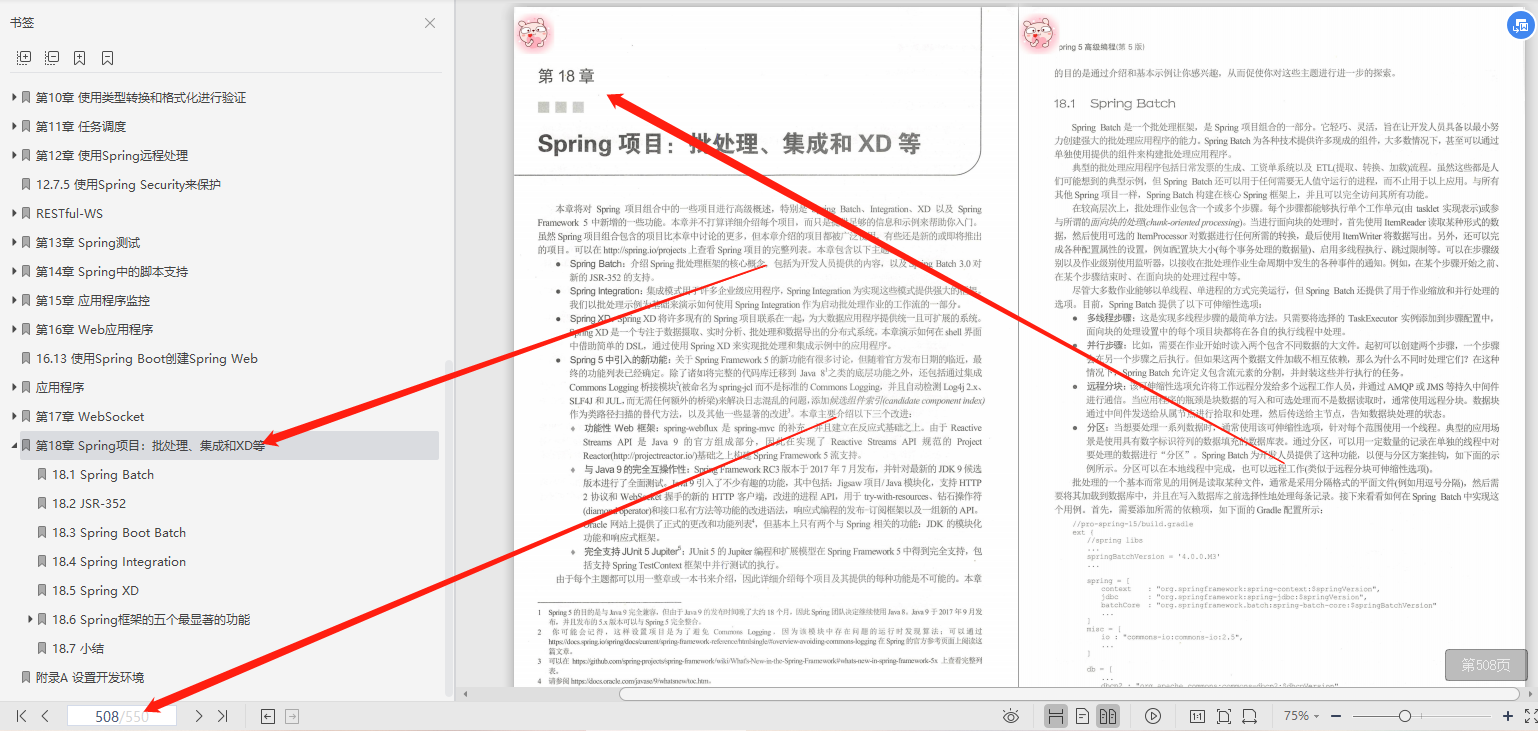Expand 第12章 使用Spring远程处理
The height and width of the screenshot is (731, 1538).
click(x=14, y=156)
